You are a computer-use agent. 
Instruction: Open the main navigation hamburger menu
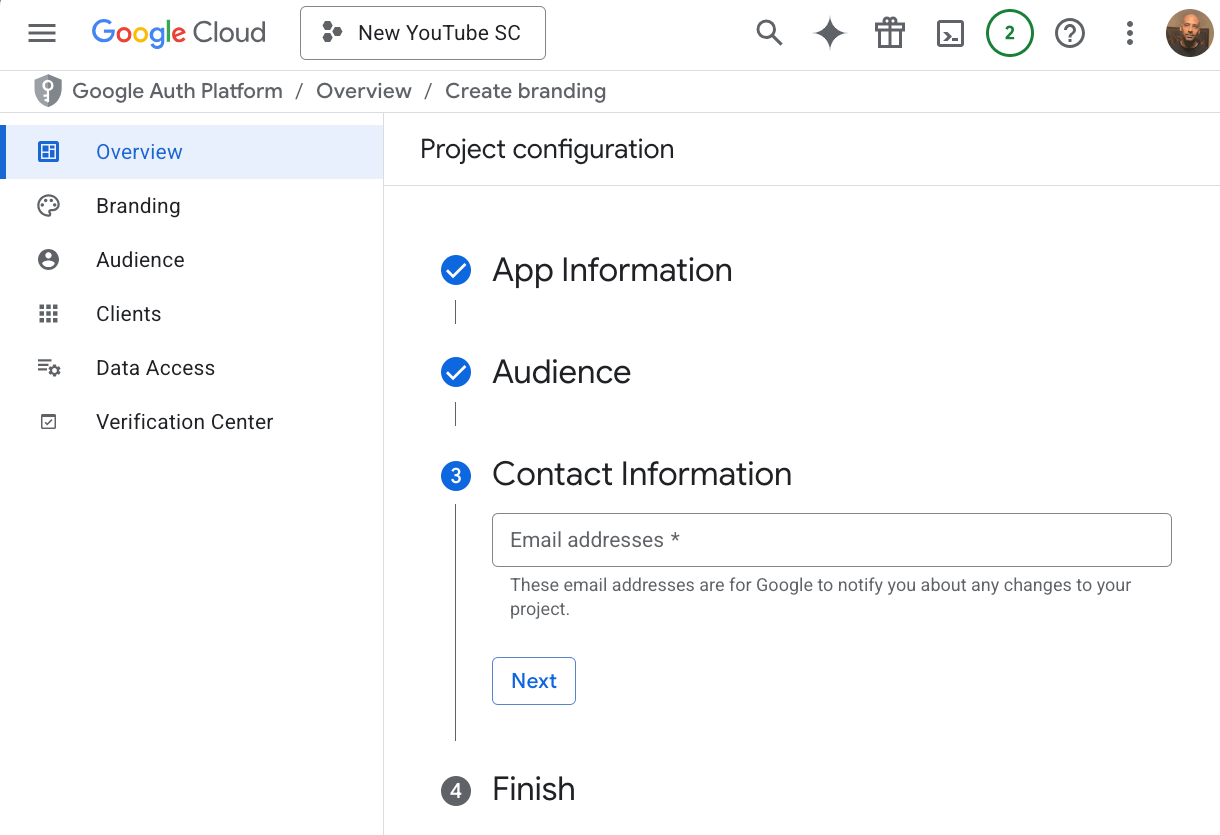tap(42, 33)
